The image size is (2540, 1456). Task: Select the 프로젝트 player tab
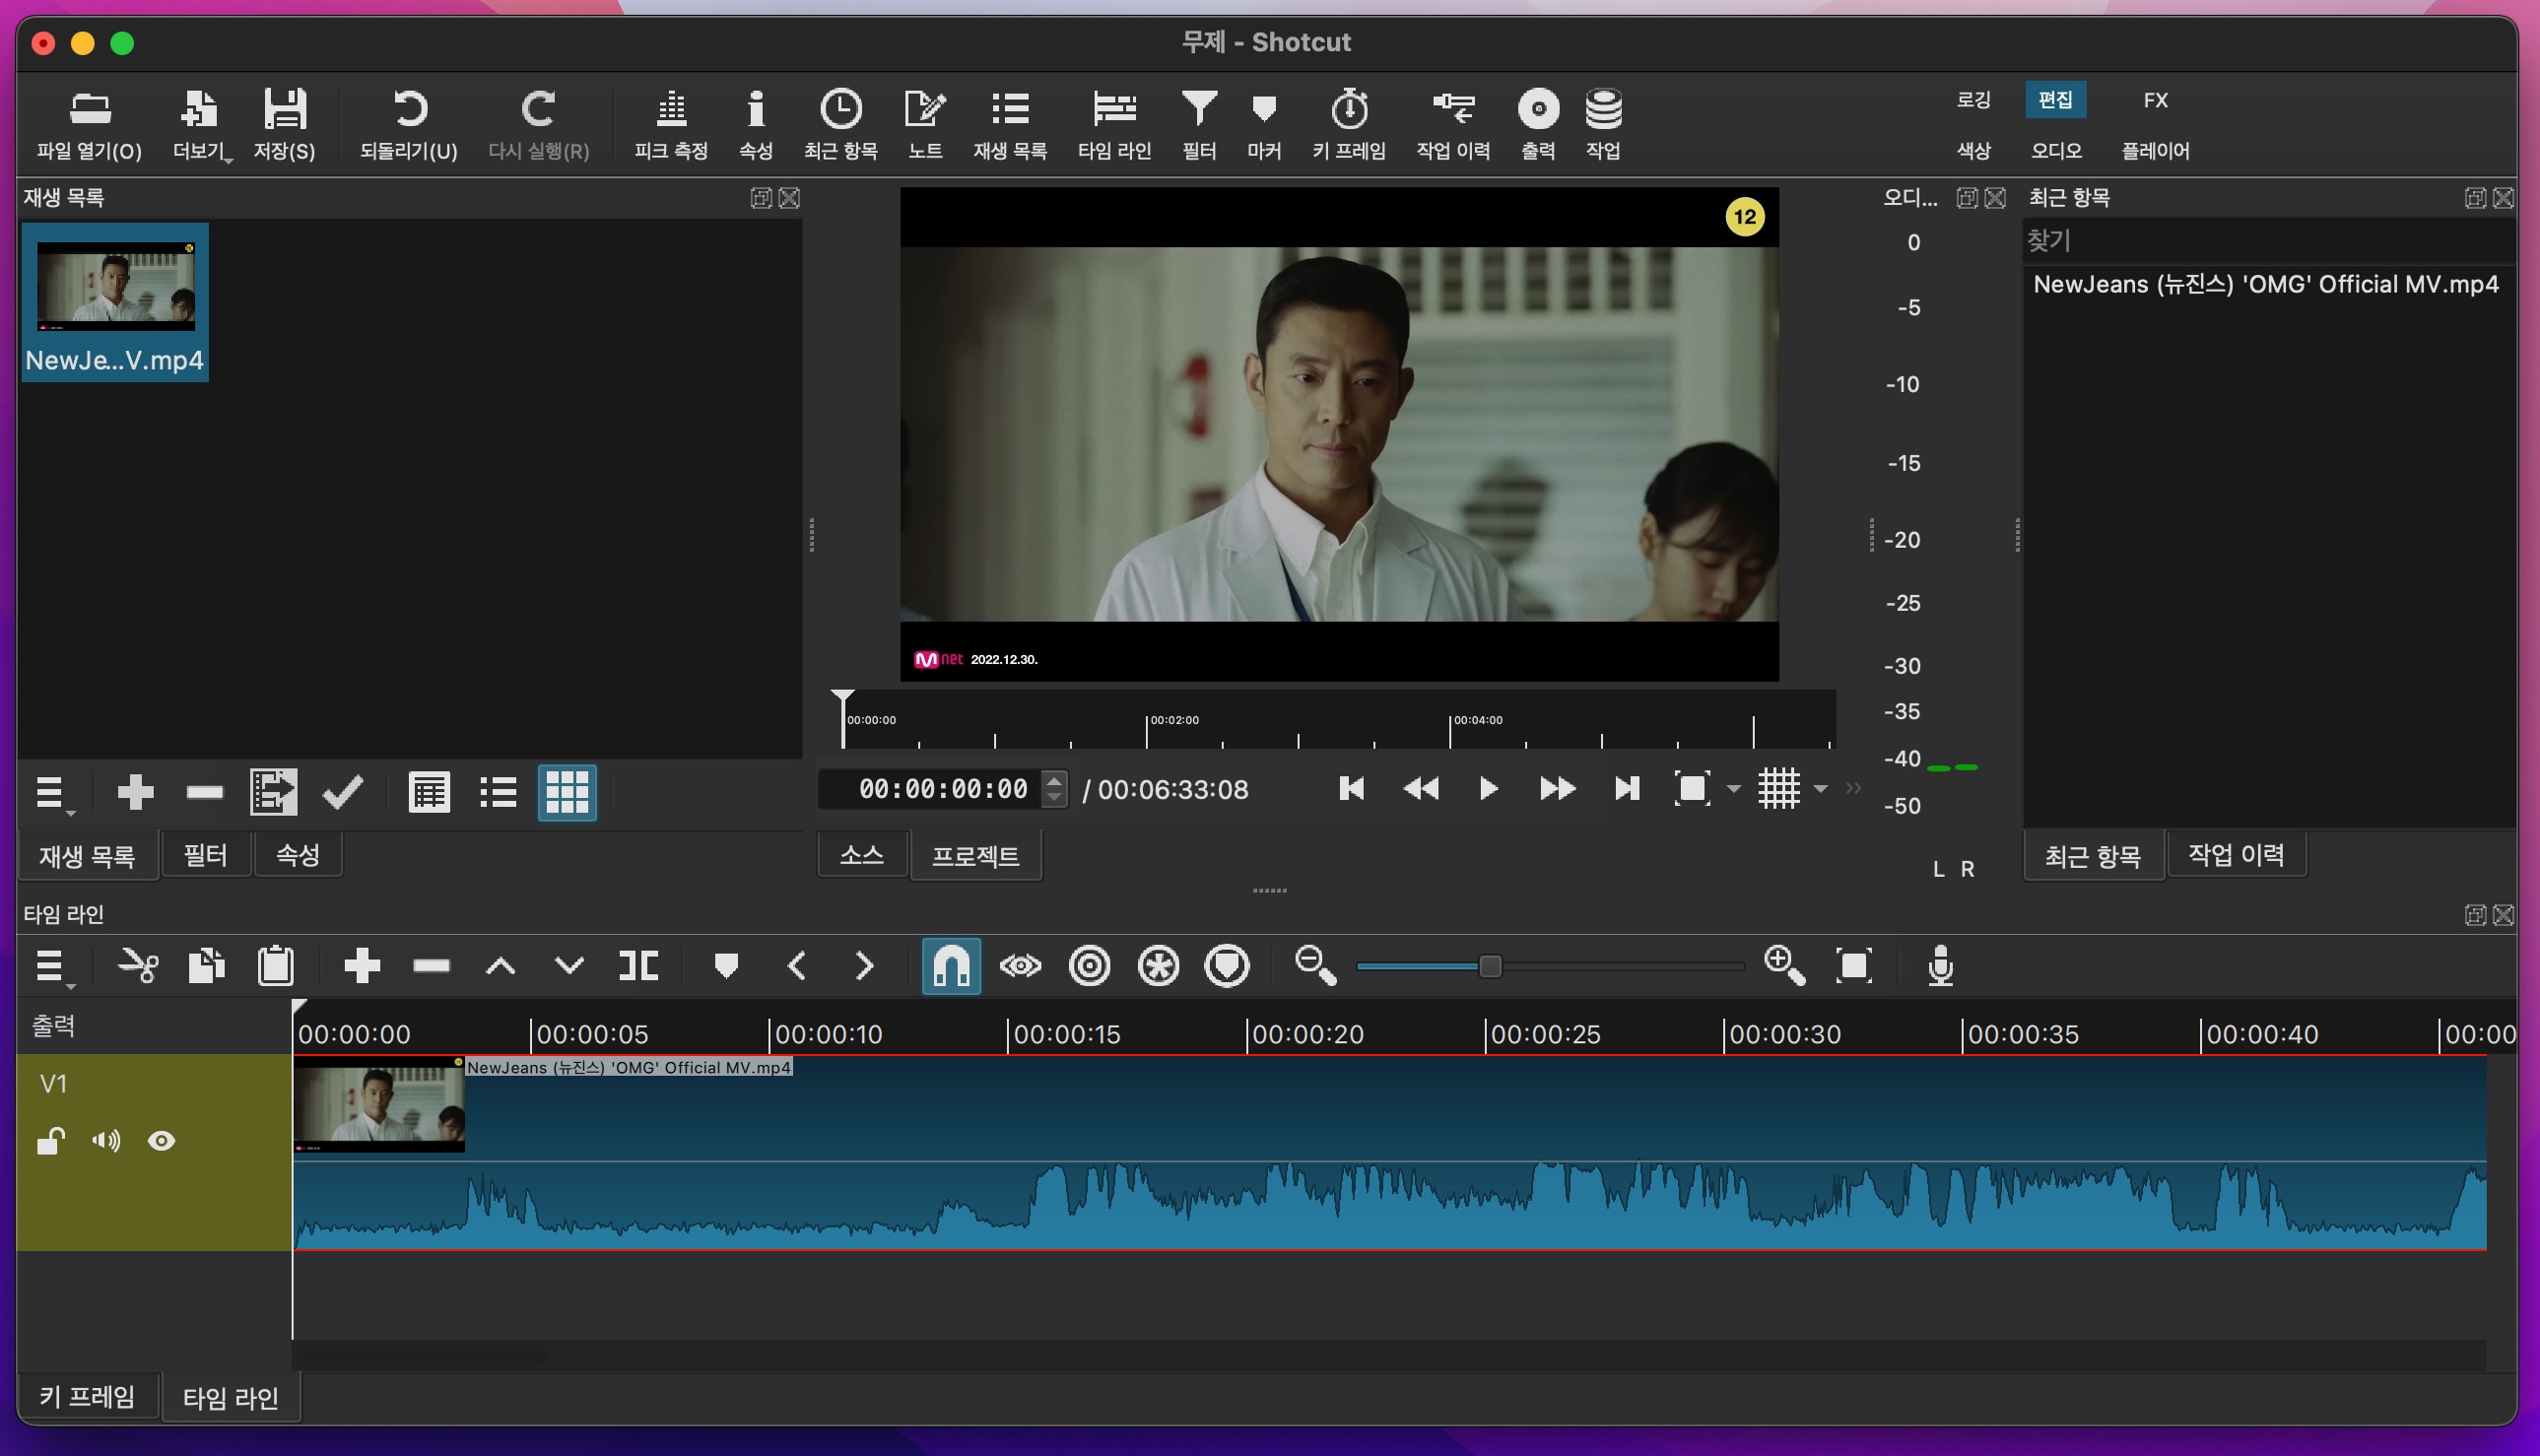[x=975, y=856]
